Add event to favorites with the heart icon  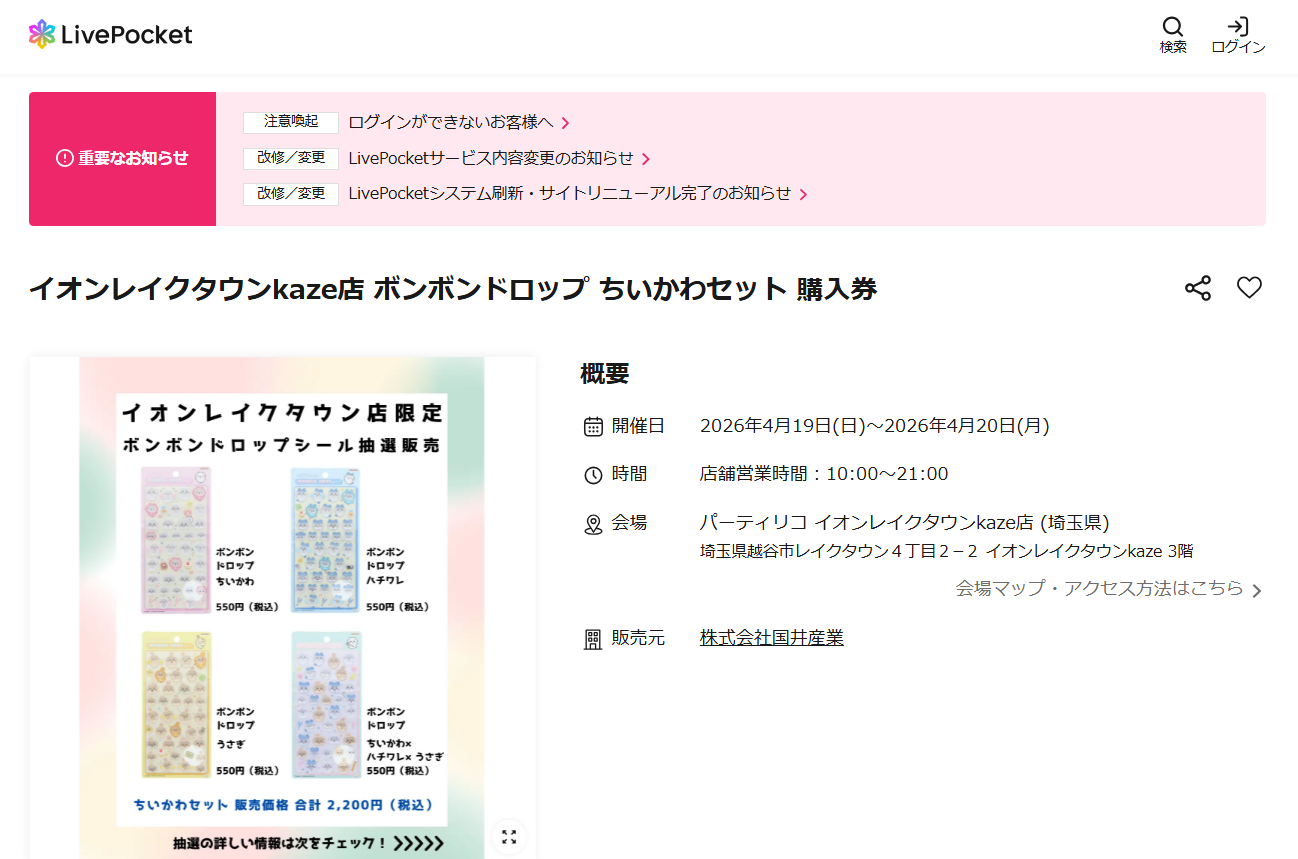pos(1249,287)
